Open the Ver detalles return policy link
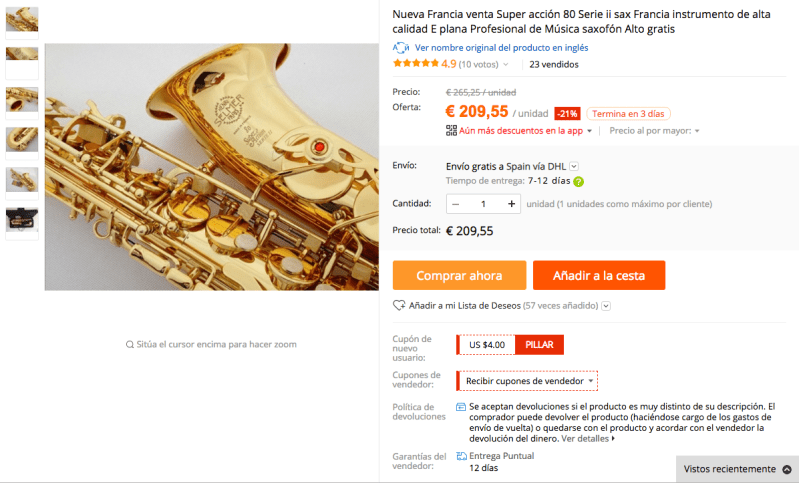 click(588, 438)
